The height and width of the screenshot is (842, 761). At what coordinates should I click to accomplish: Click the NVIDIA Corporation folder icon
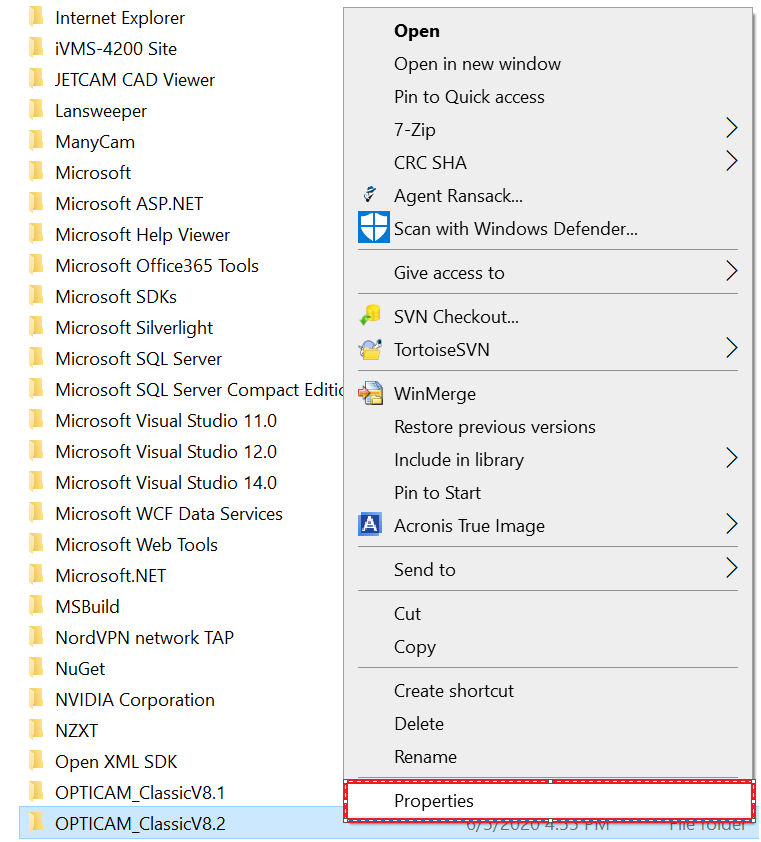pos(37,699)
